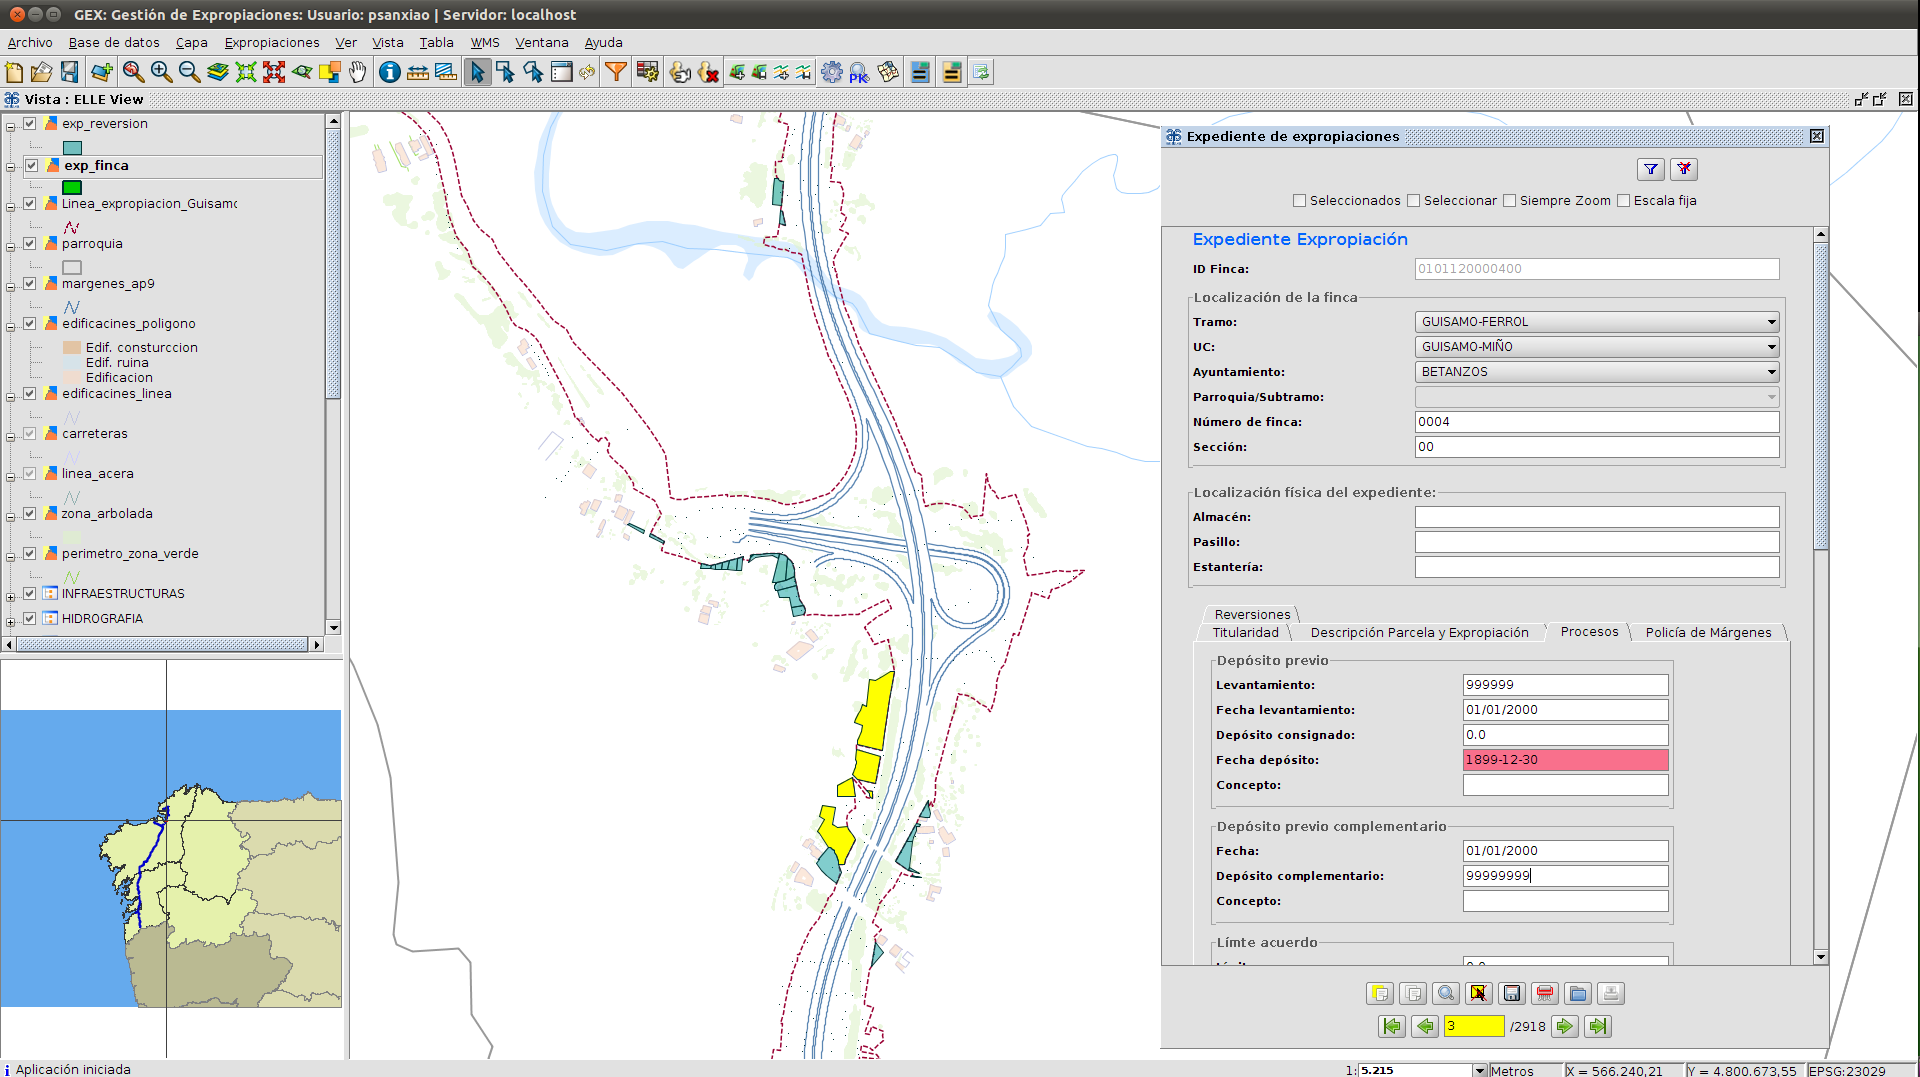Image resolution: width=1920 pixels, height=1077 pixels.
Task: Click green arrows zoom full extent icon
Action: point(246,72)
